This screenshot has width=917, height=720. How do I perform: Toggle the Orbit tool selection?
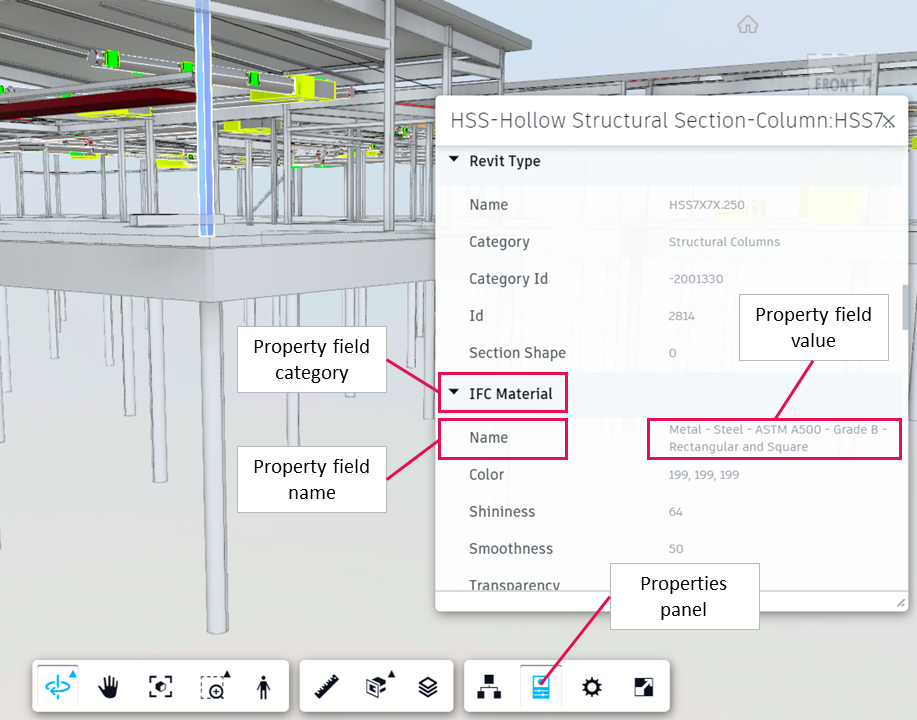point(56,686)
